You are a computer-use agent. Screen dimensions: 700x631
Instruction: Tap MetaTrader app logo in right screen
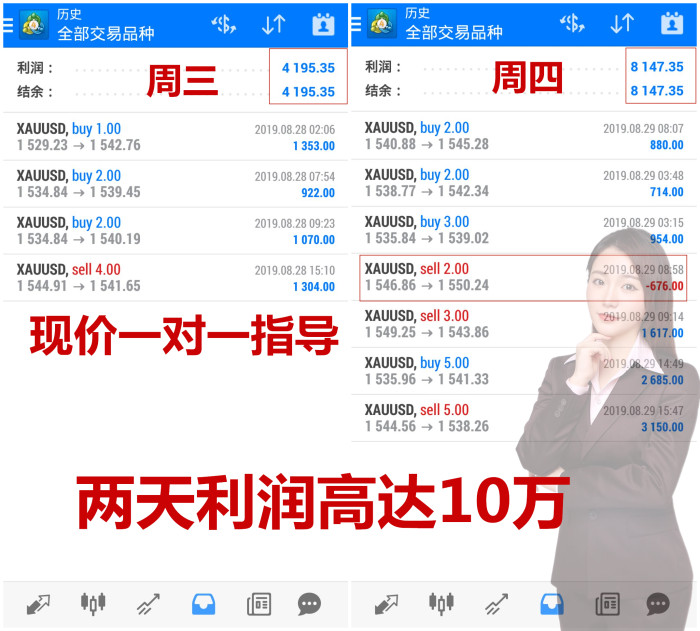pos(382,24)
